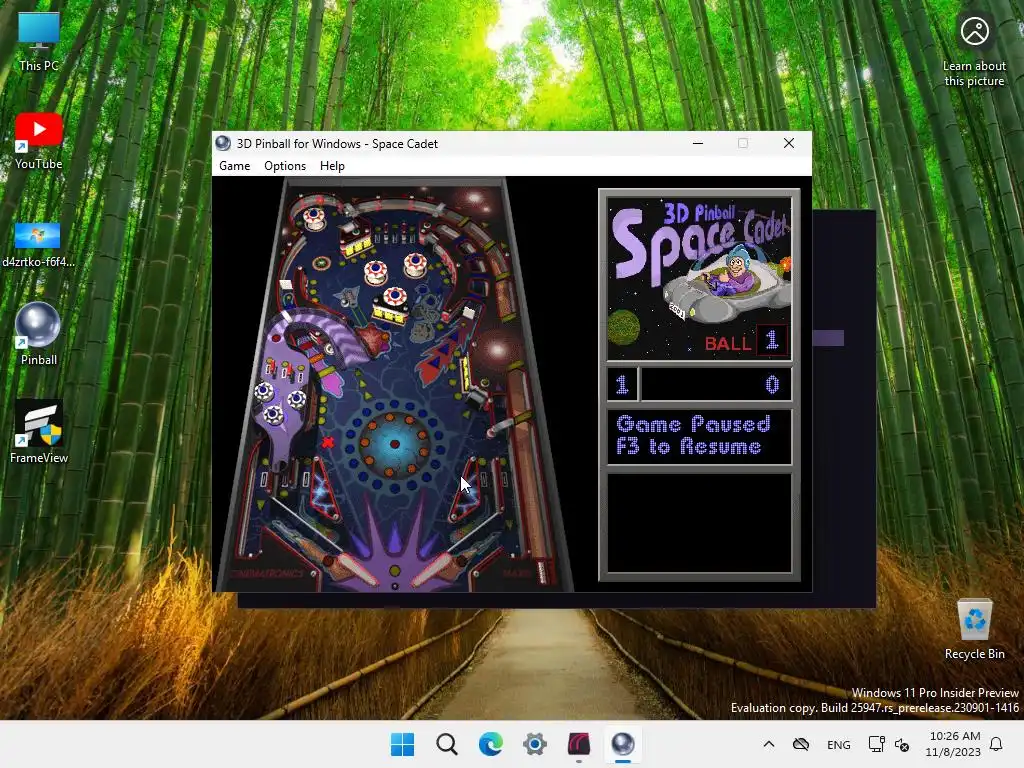
Task: Open the Game menu
Action: (234, 166)
